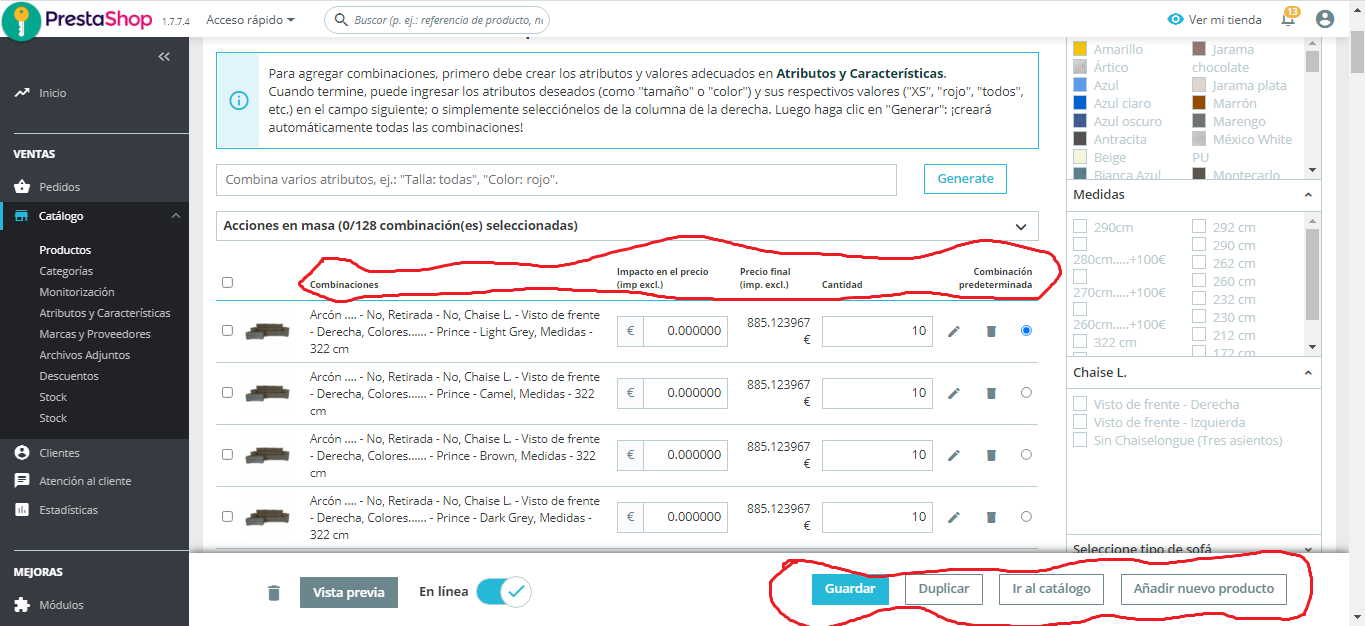Click the trash icon beside Vista previa
This screenshot has width=1365, height=626.
click(274, 593)
